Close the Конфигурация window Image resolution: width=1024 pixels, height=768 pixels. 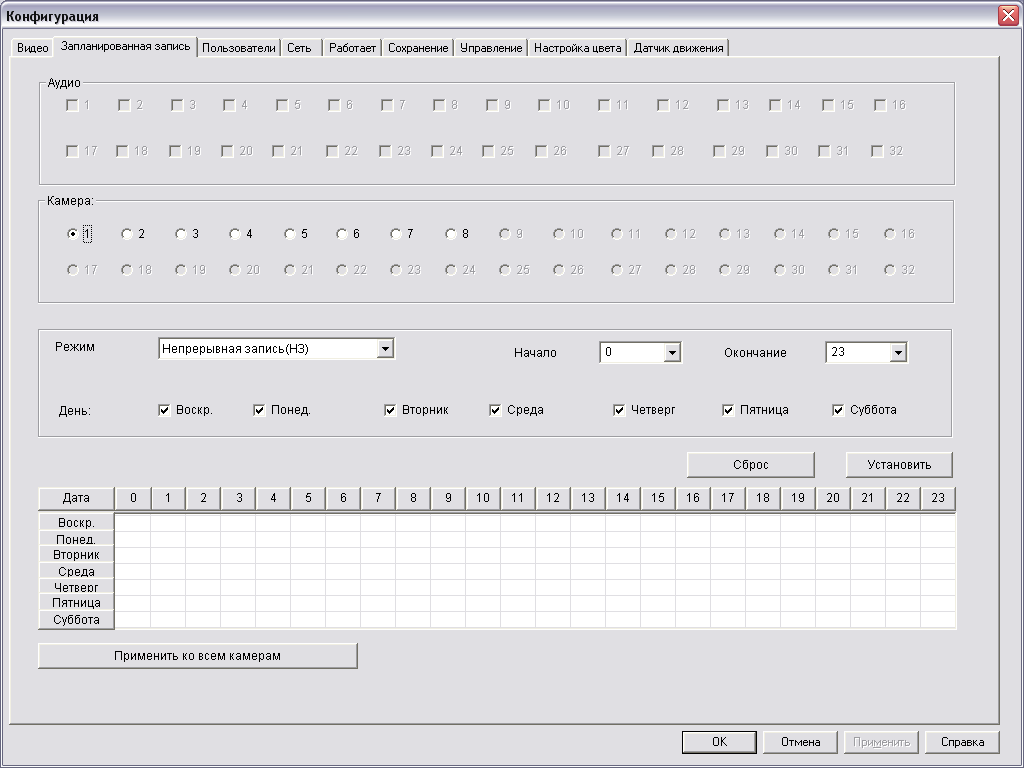1007,16
